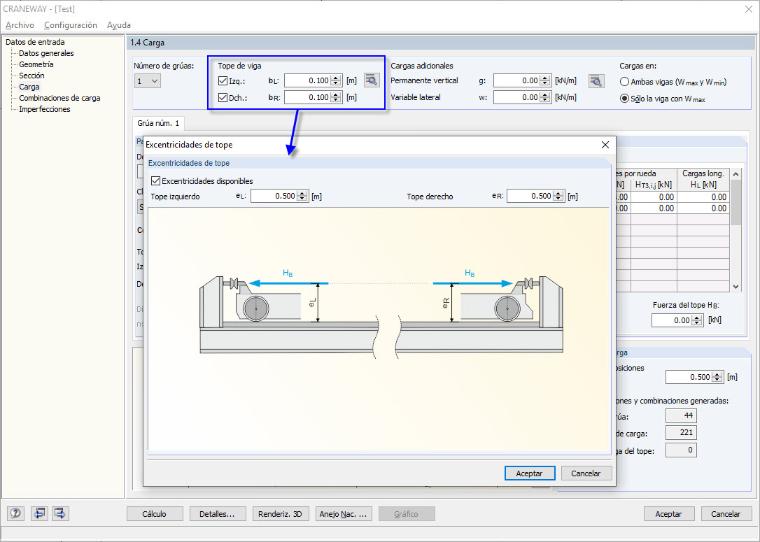Click the '221' load combinations value

tap(681, 432)
